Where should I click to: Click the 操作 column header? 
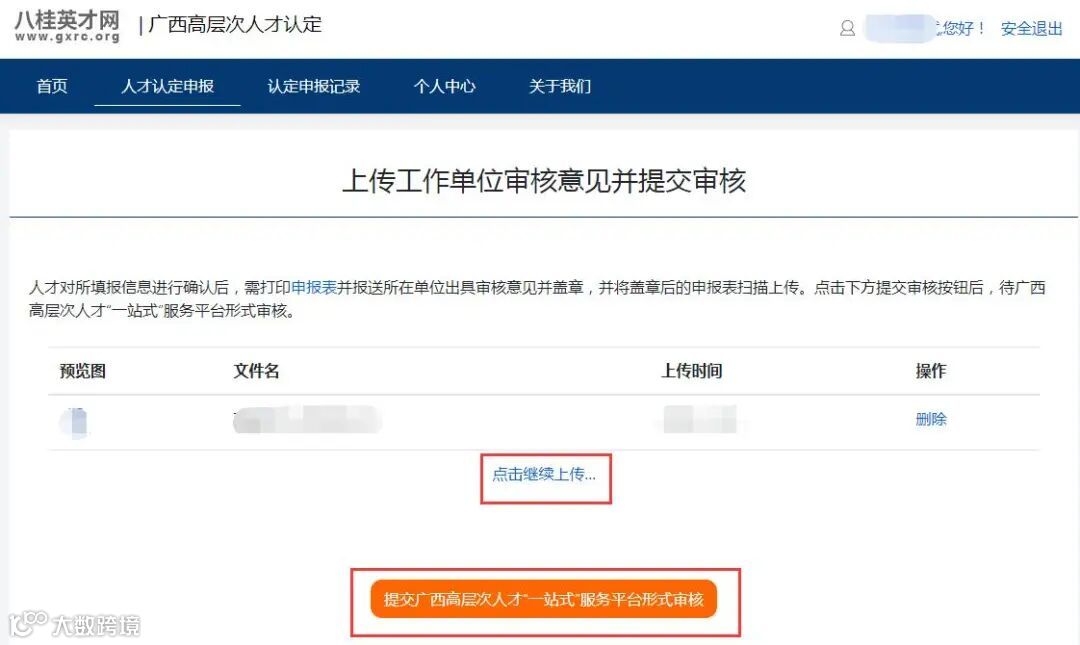[x=931, y=371]
